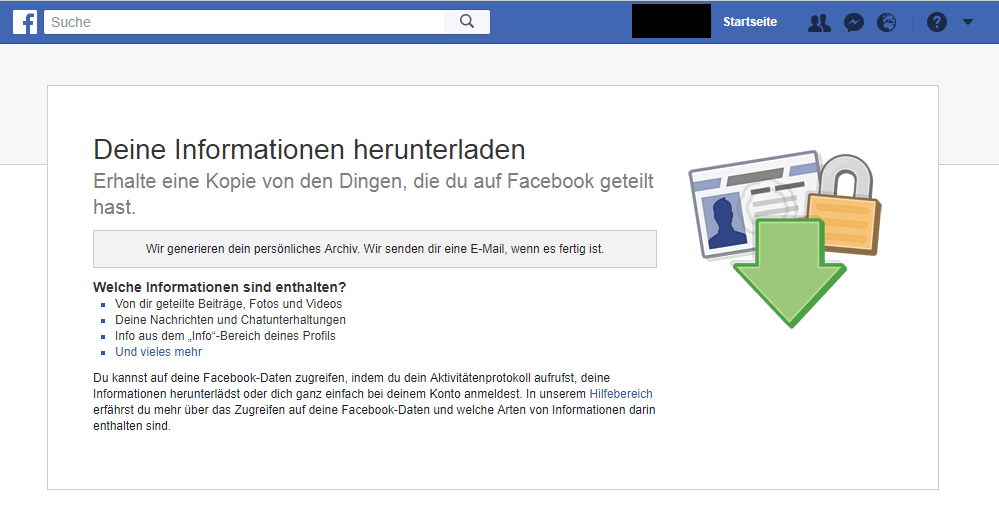Click the 'Welche Informationen sind enthalten?' subheading

219,287
